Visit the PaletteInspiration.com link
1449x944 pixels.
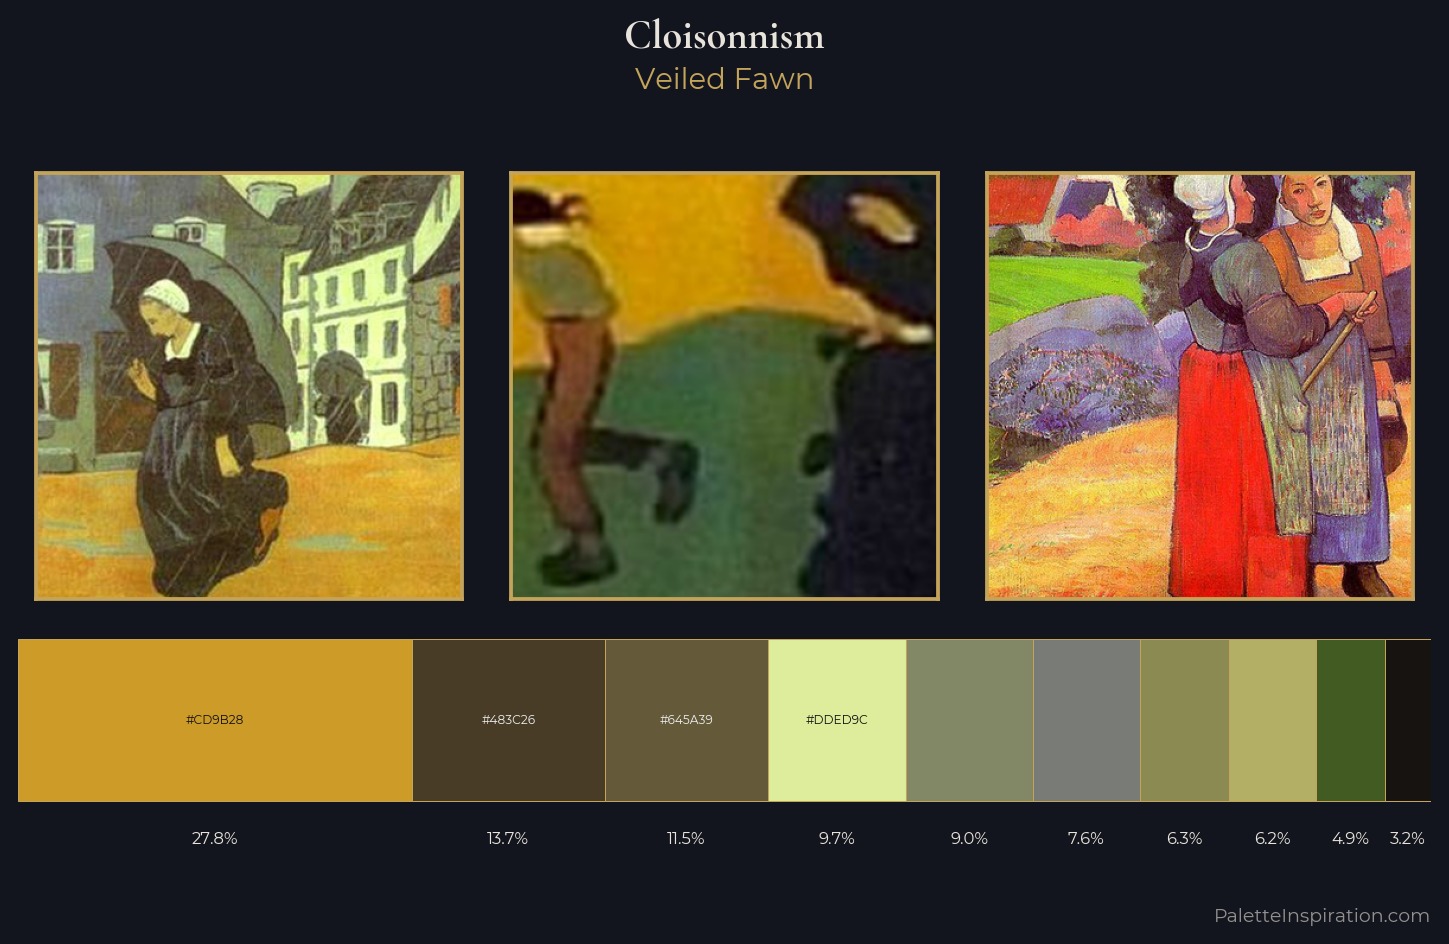pyautogui.click(x=1321, y=915)
